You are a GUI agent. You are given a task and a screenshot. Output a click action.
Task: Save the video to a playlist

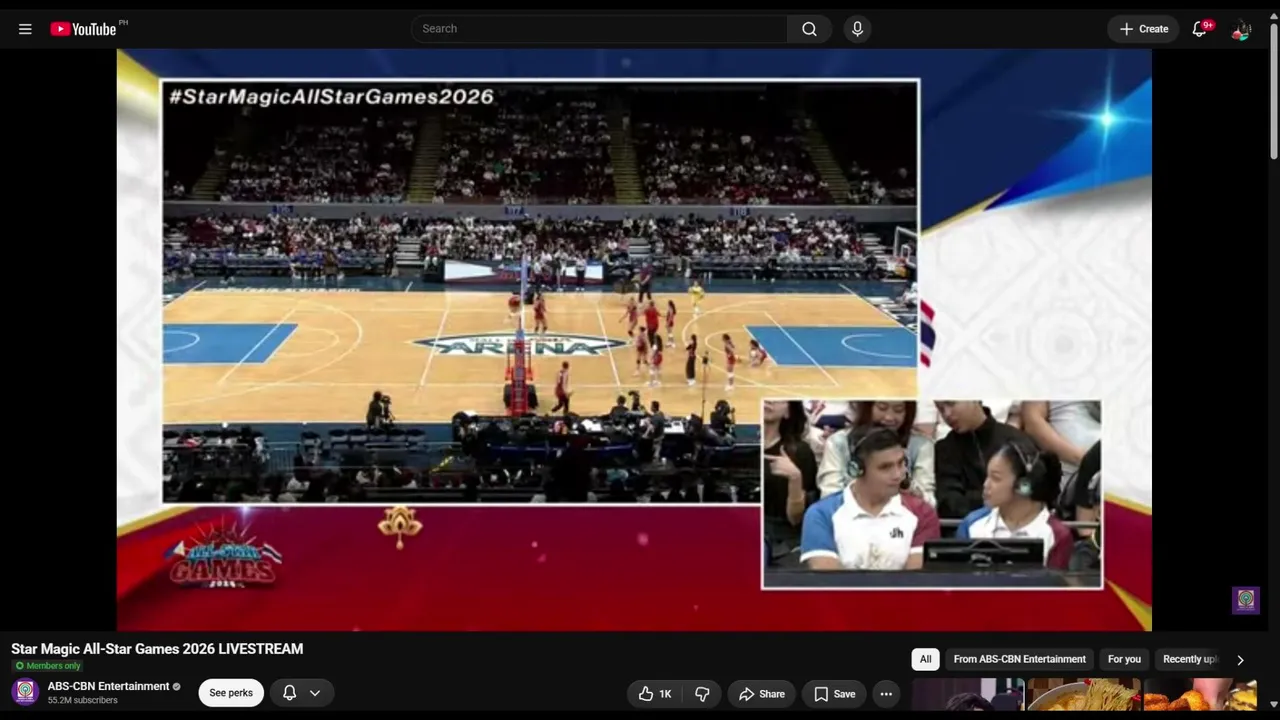pos(834,694)
